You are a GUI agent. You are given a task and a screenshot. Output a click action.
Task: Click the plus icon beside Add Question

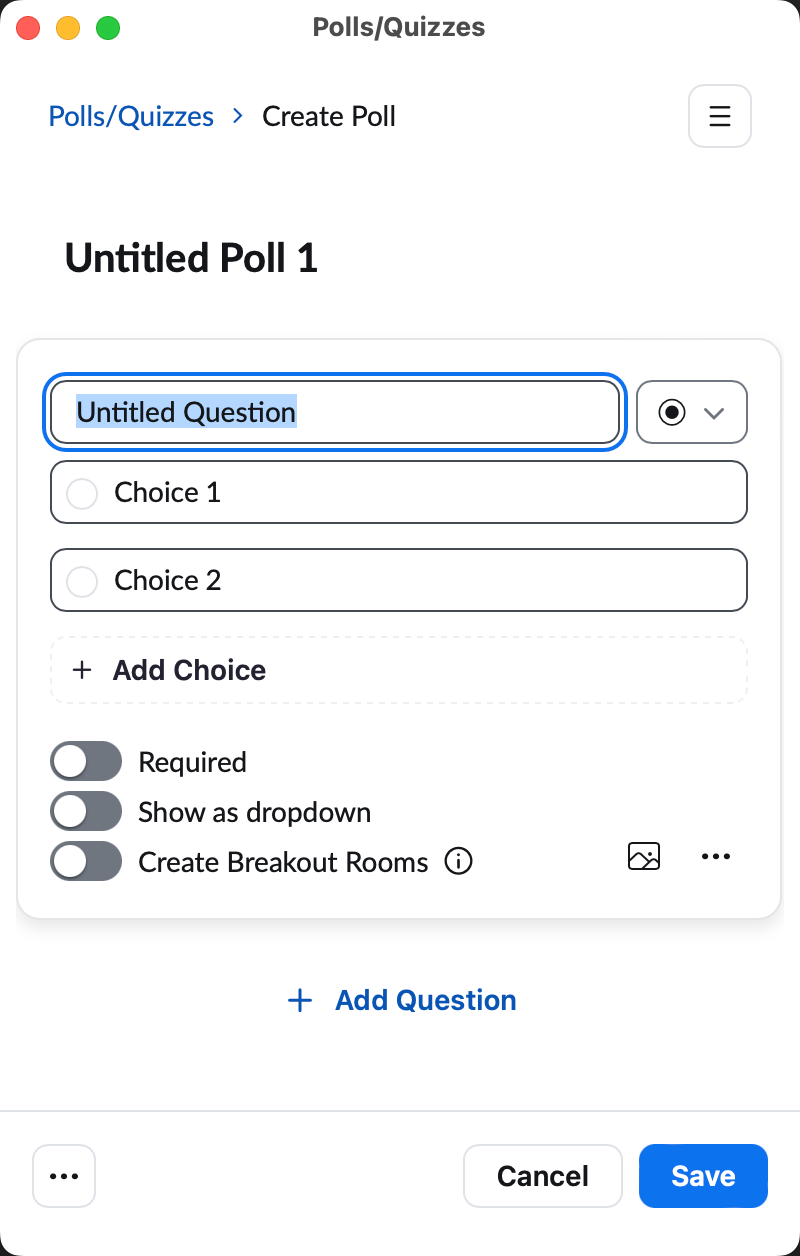(x=299, y=1000)
